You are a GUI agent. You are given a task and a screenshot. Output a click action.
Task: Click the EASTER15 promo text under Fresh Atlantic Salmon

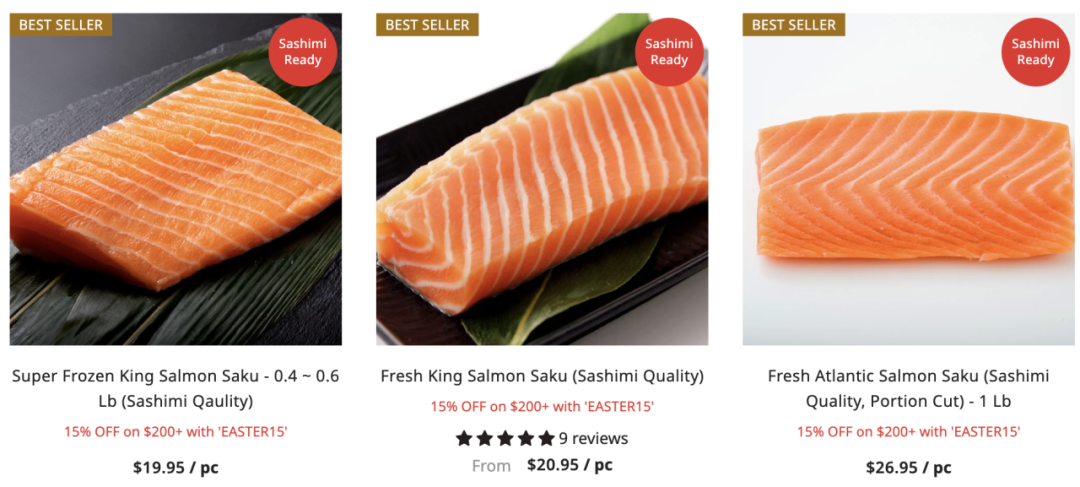pos(908,433)
